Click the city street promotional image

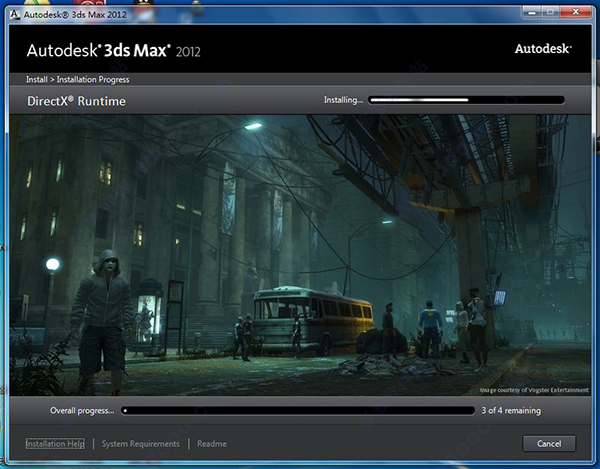tap(300, 255)
